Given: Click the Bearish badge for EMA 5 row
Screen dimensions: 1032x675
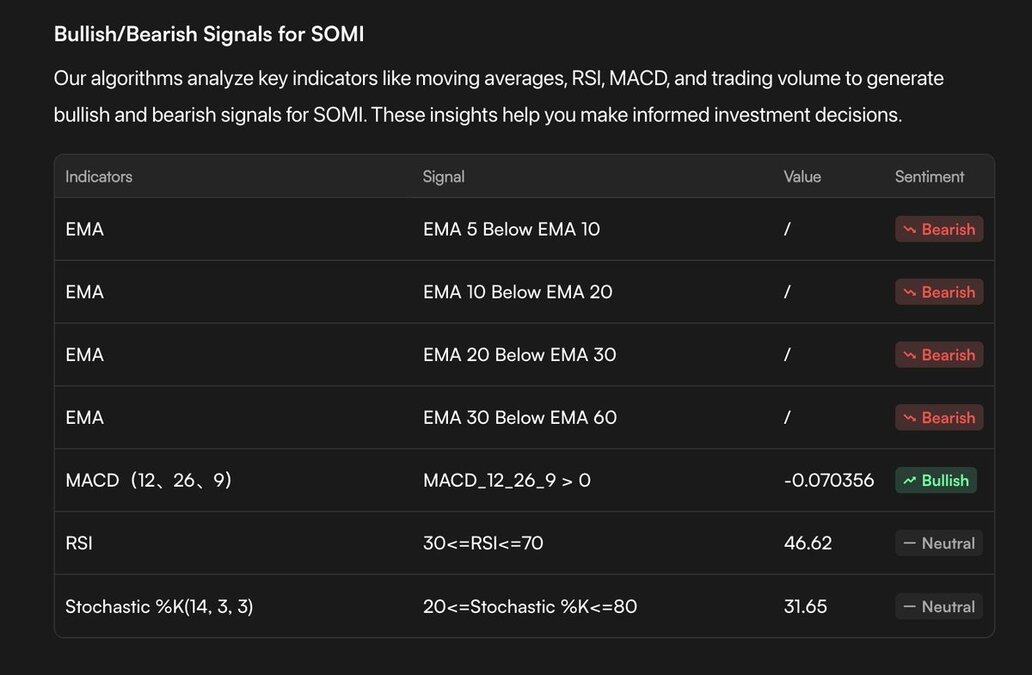Looking at the screenshot, I should pos(938,229).
